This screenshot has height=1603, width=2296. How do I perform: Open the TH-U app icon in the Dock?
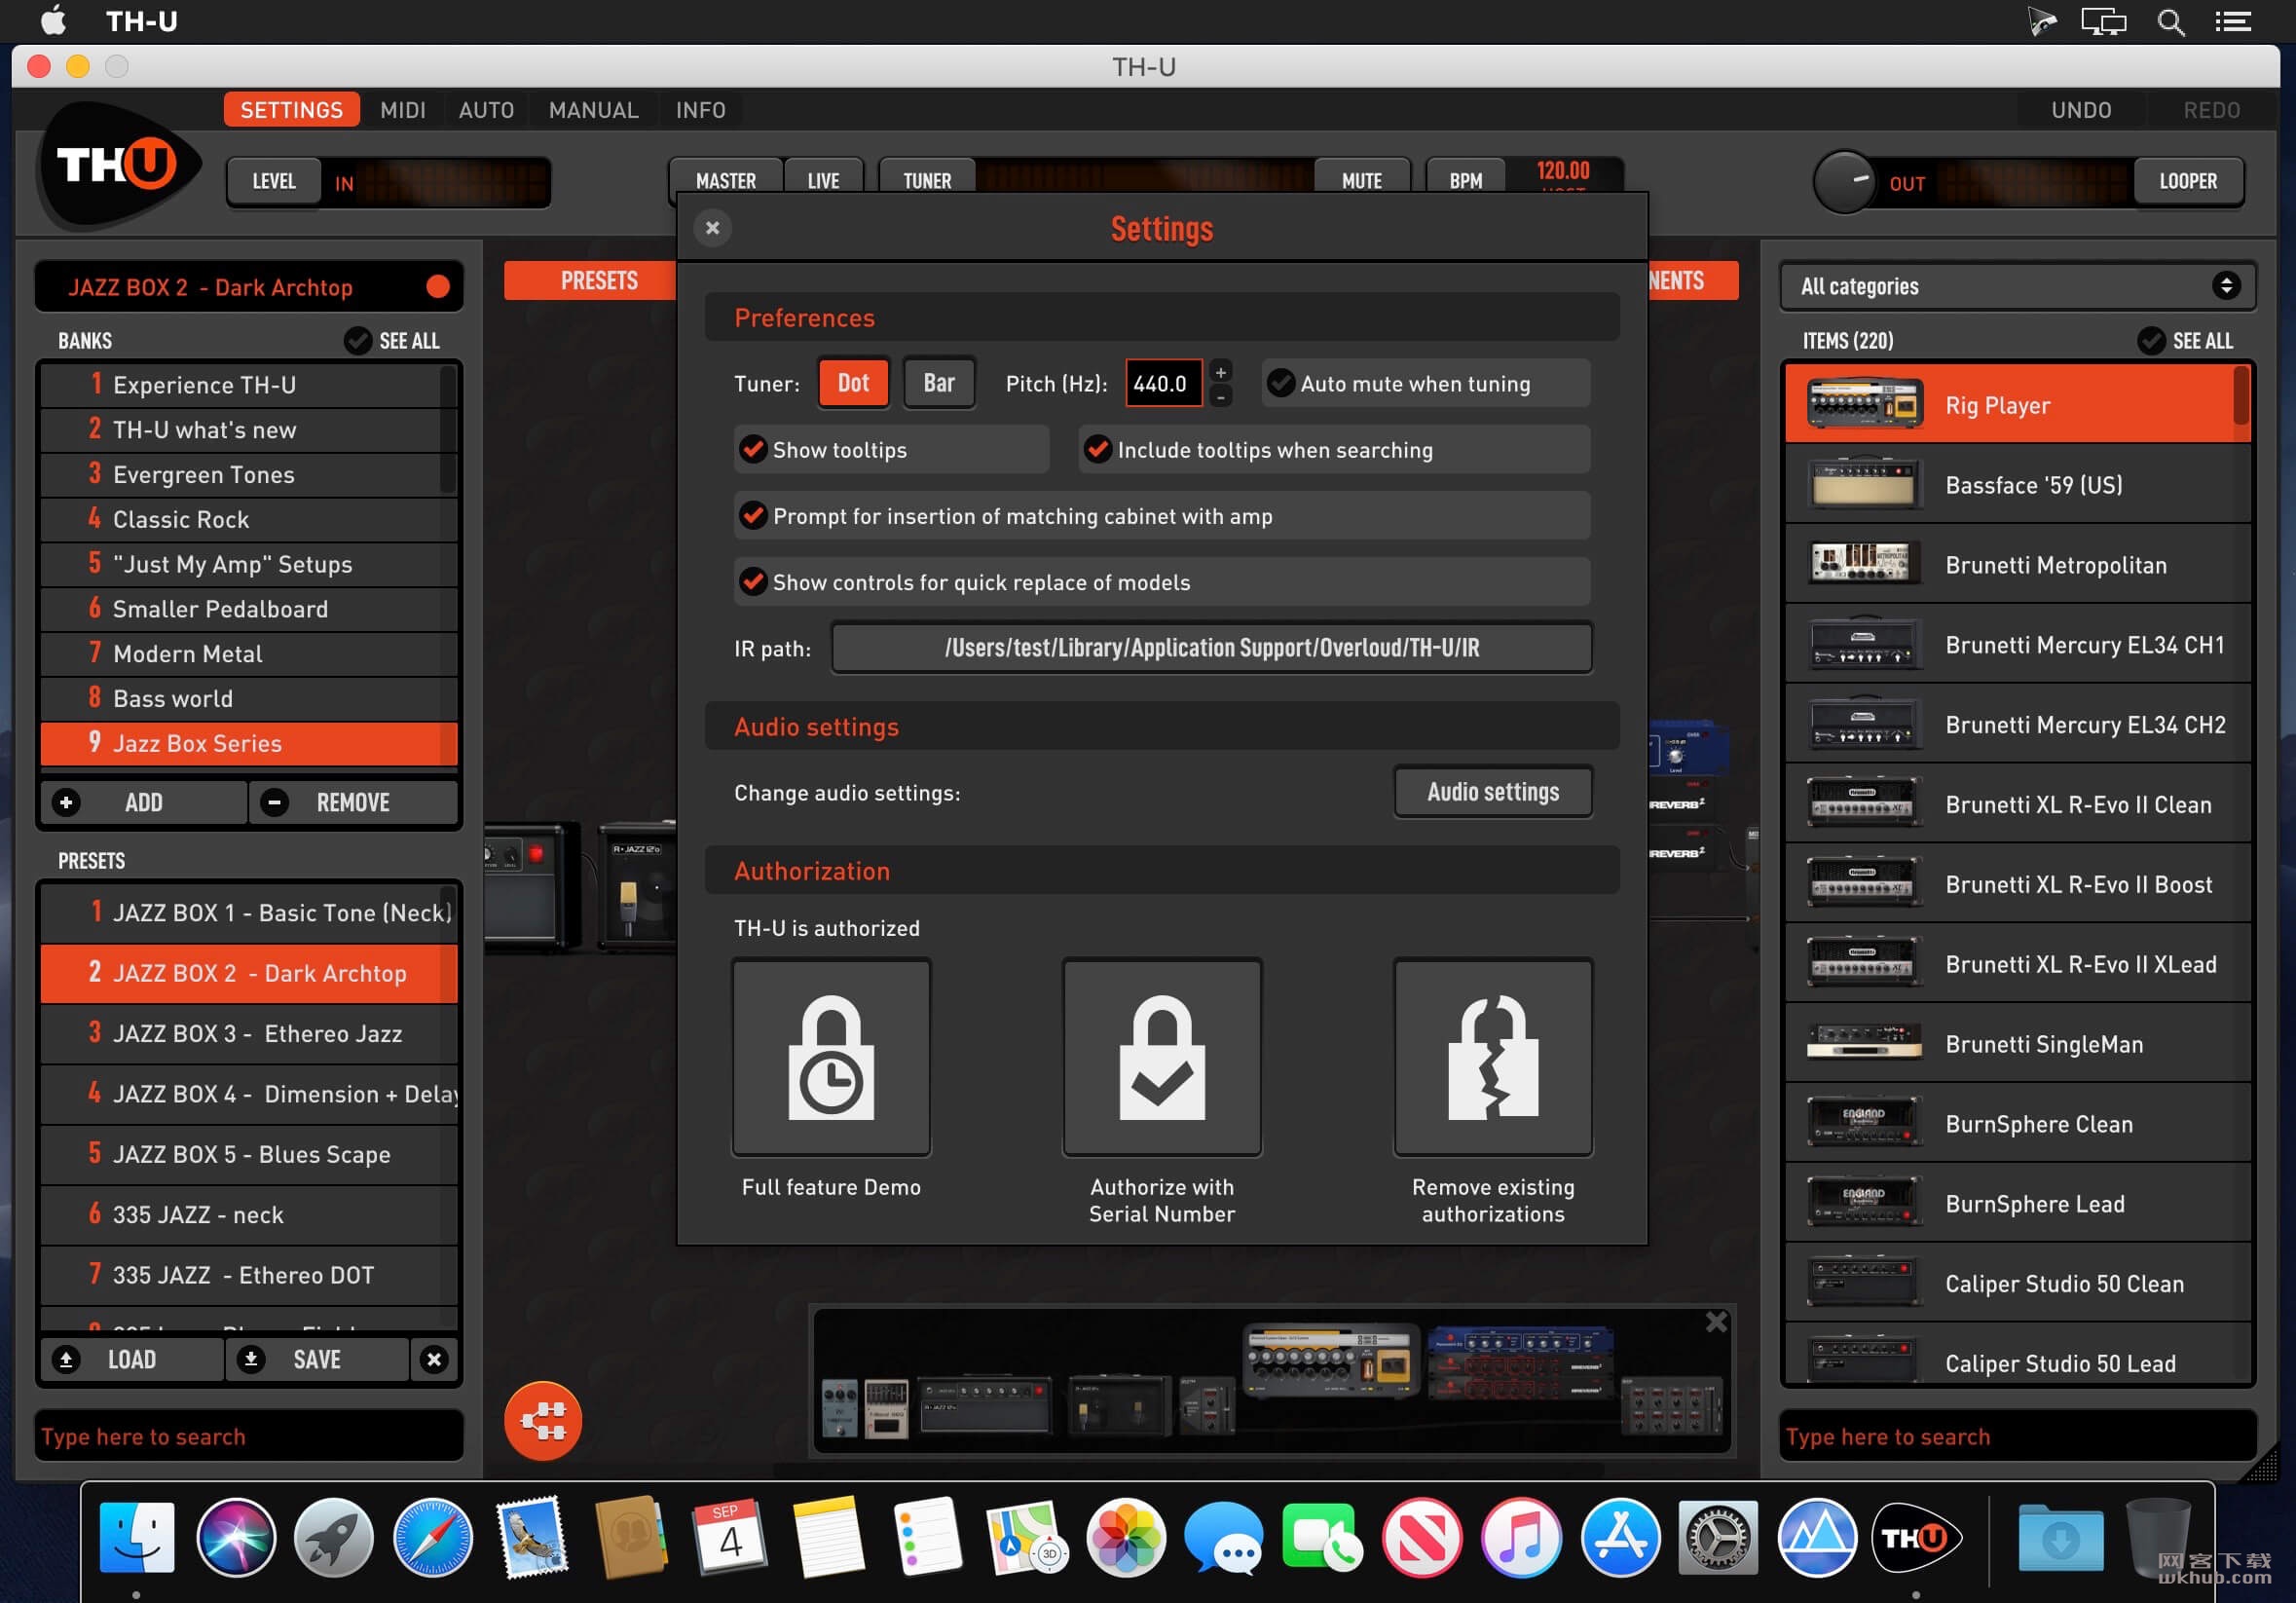[1914, 1537]
